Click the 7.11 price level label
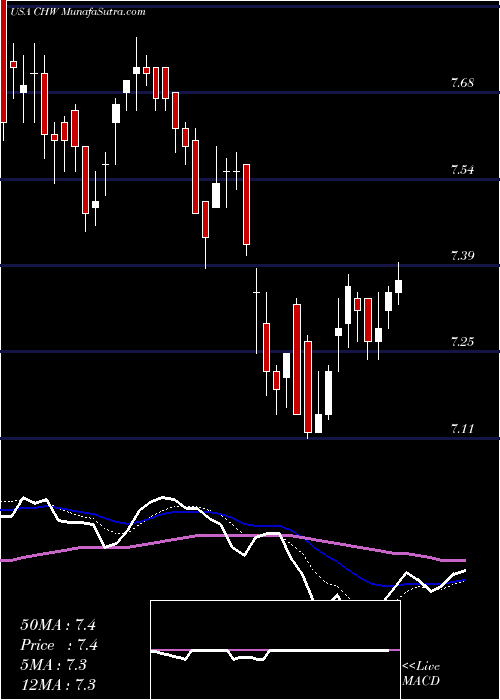 [462, 429]
